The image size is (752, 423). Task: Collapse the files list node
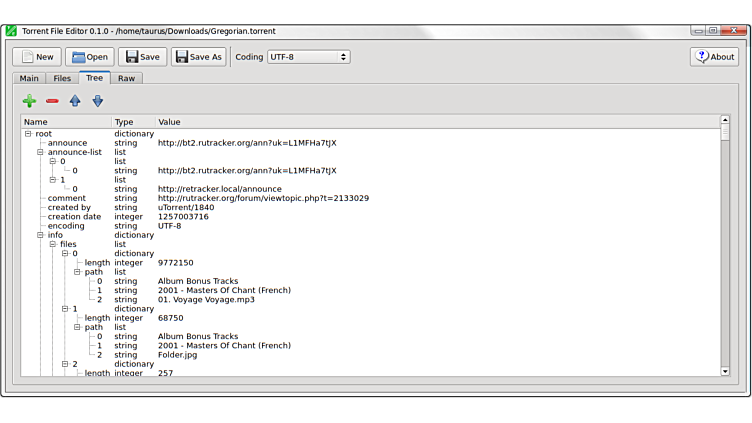tap(53, 244)
